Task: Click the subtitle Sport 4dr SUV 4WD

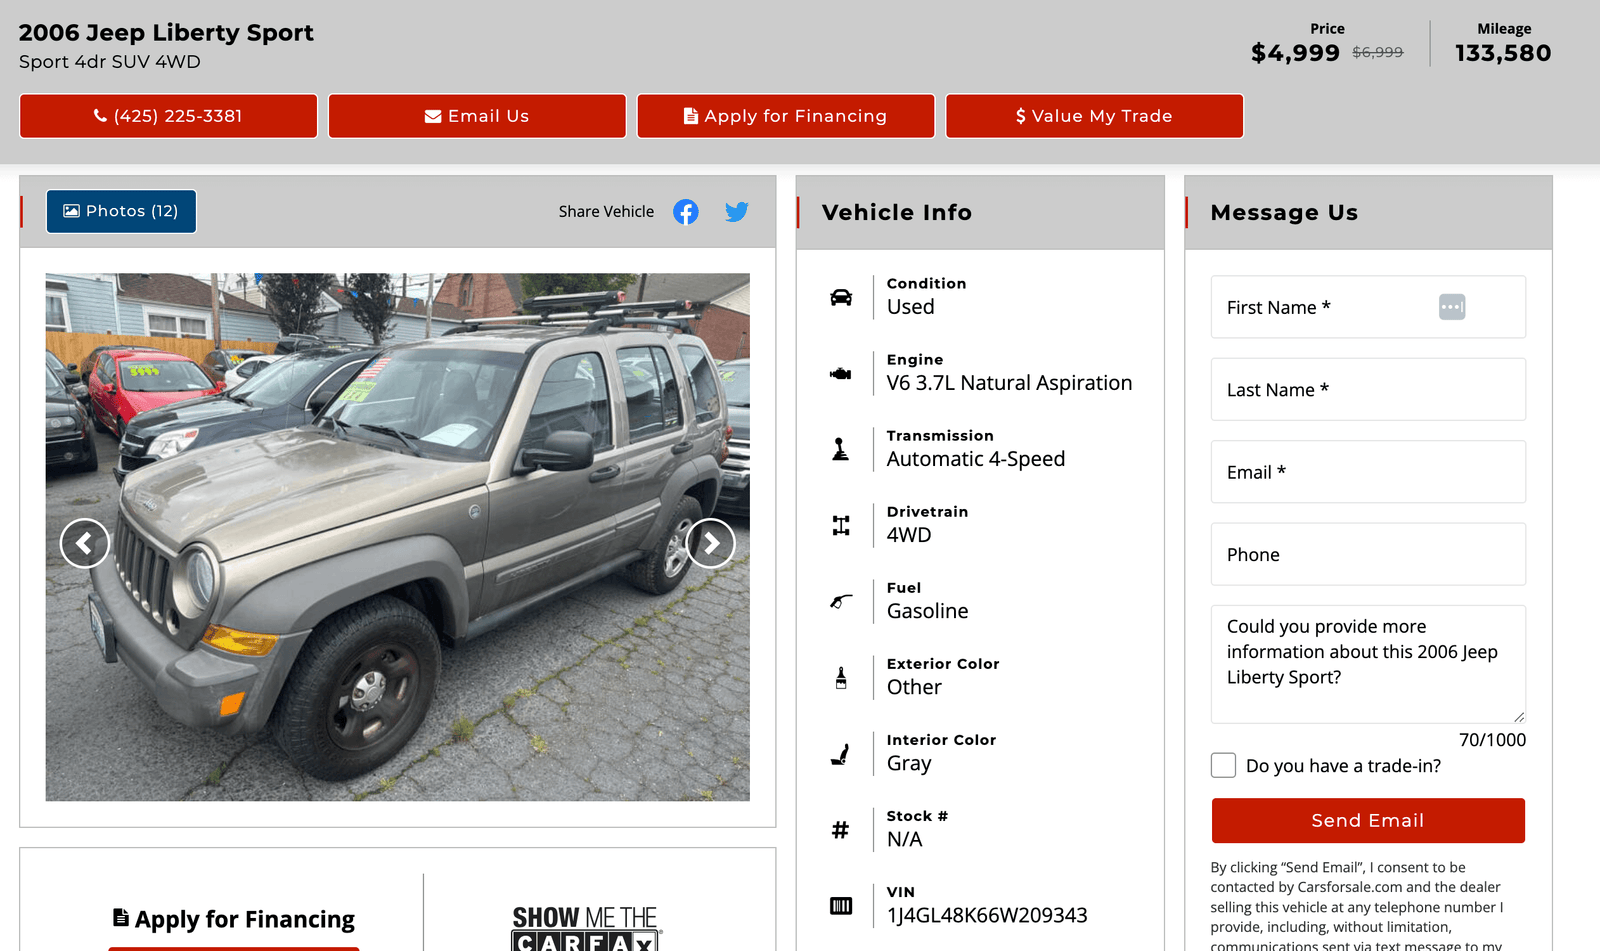Action: click(110, 62)
